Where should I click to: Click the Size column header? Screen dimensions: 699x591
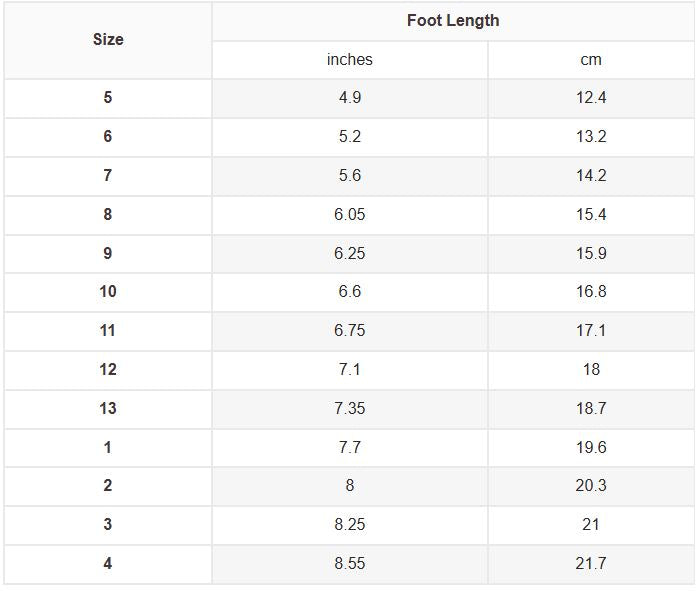point(108,40)
